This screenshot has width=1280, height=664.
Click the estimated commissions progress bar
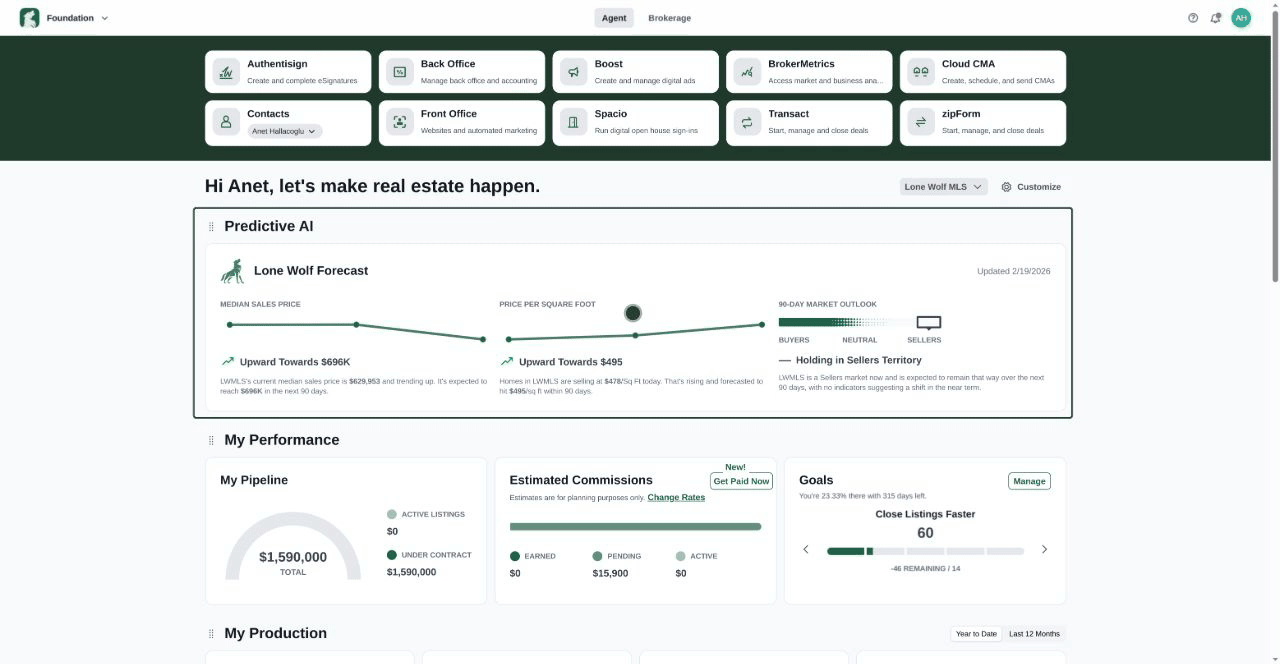point(635,526)
